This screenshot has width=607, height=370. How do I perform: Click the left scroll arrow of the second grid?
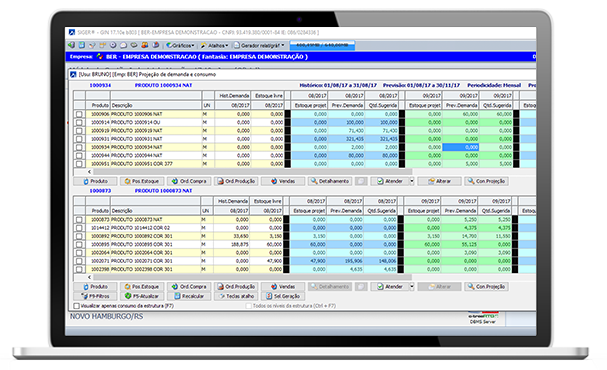pos(89,277)
